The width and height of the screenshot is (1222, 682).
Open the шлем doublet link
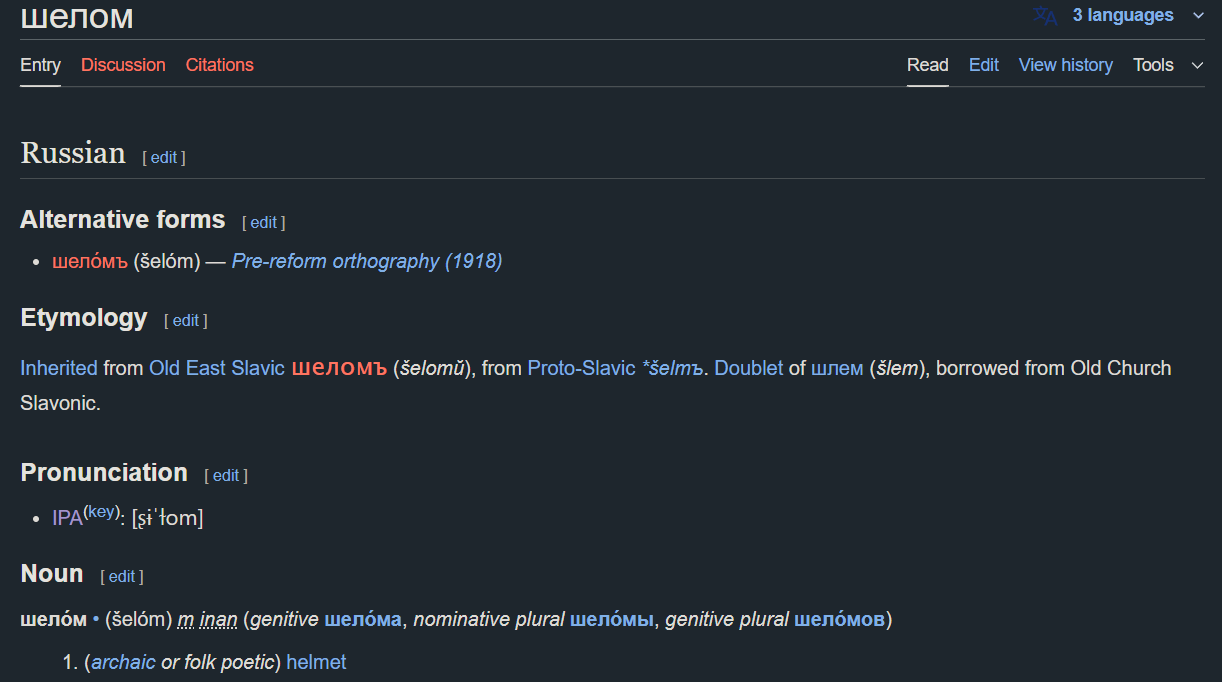coord(837,368)
